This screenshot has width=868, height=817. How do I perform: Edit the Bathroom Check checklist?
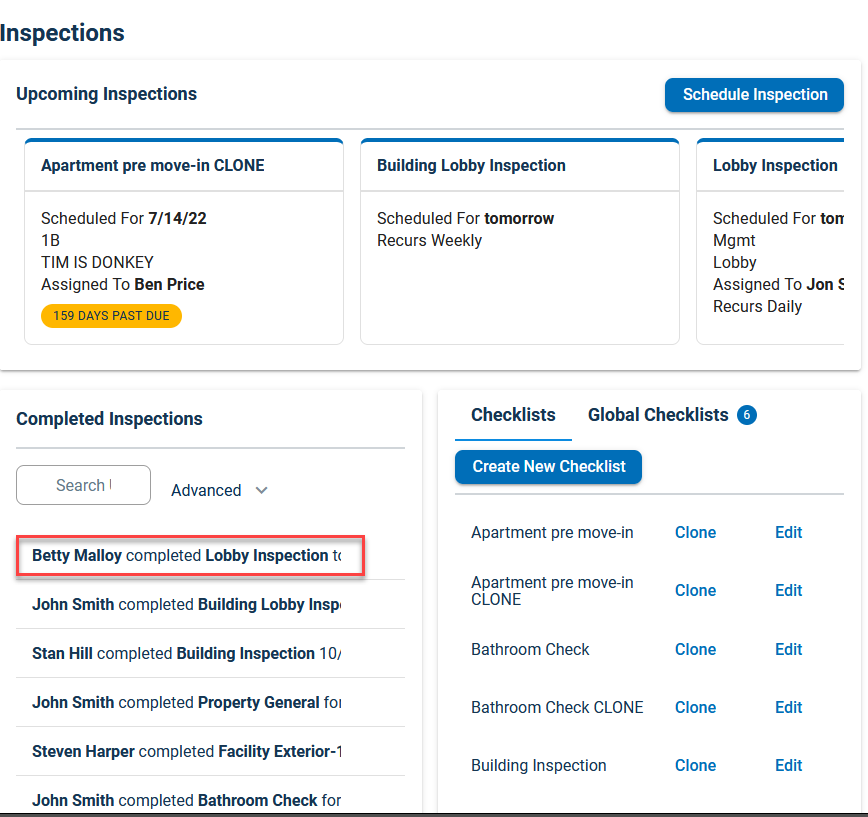(x=788, y=649)
